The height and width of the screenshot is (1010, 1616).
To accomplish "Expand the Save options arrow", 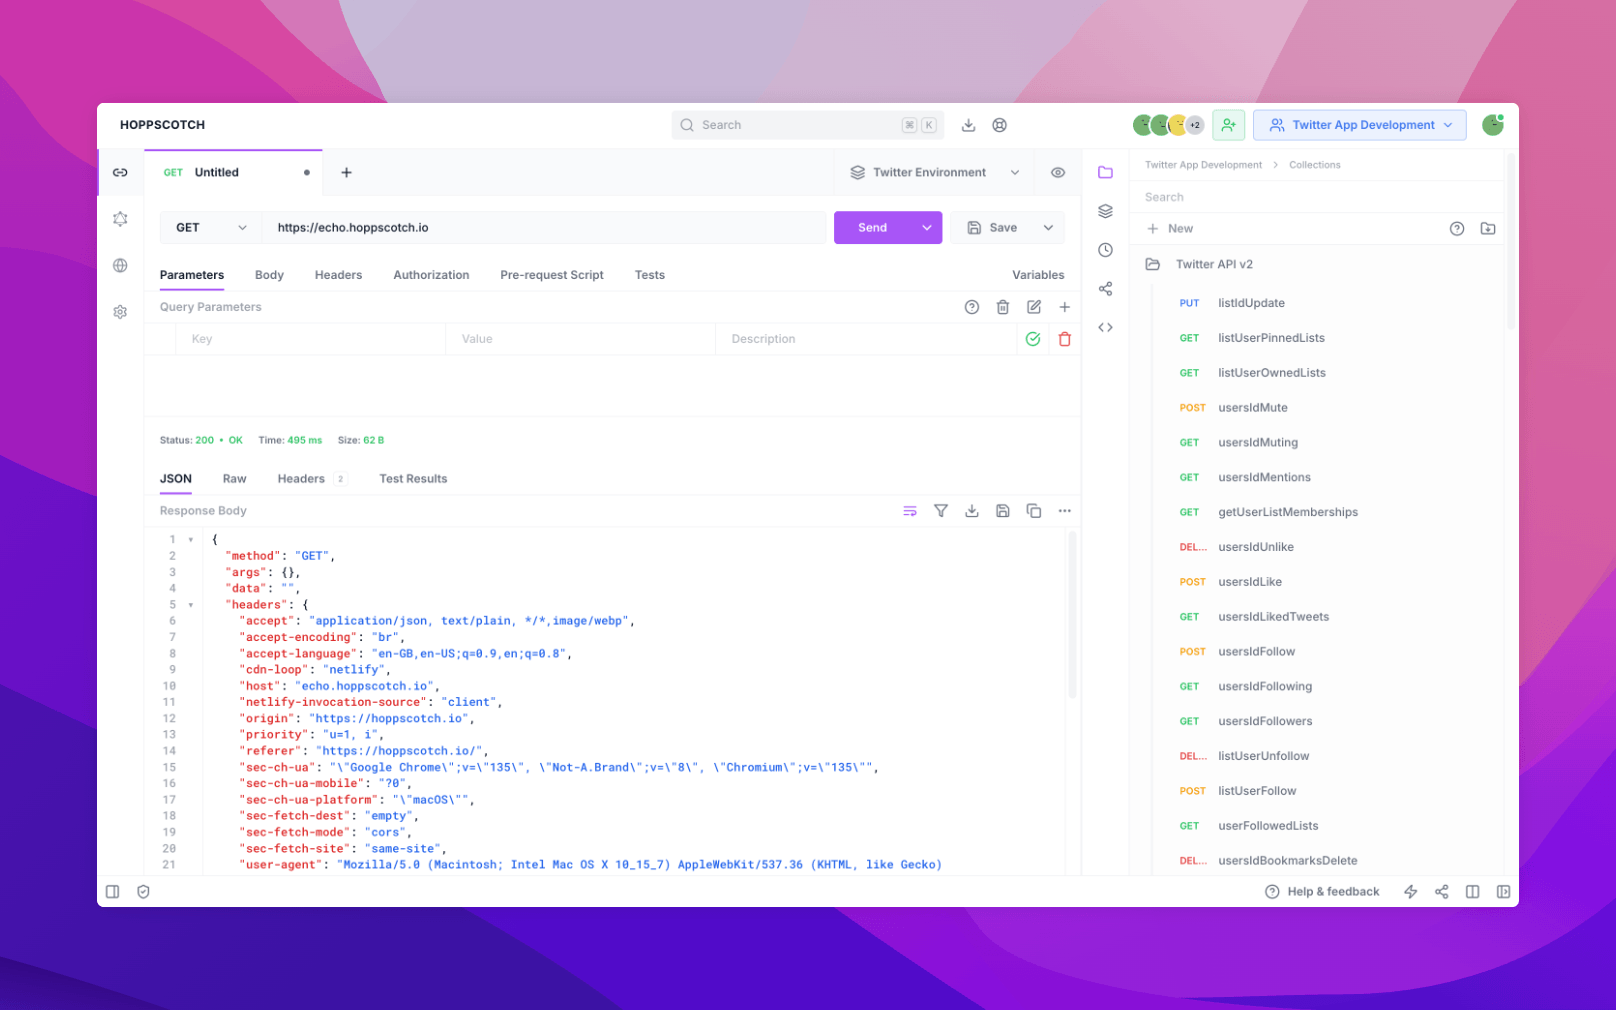I will coord(1048,228).
